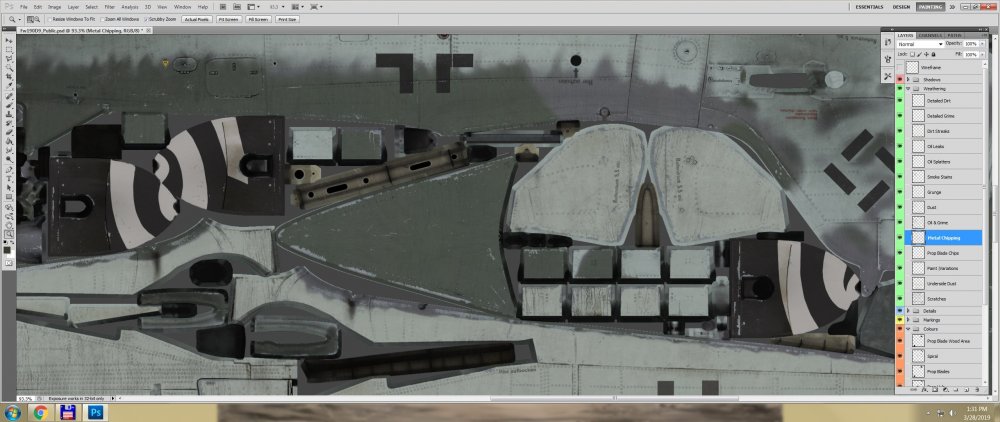This screenshot has height=422, width=1000.
Task: Expand the Shadows layer group
Action: pyautogui.click(x=908, y=79)
